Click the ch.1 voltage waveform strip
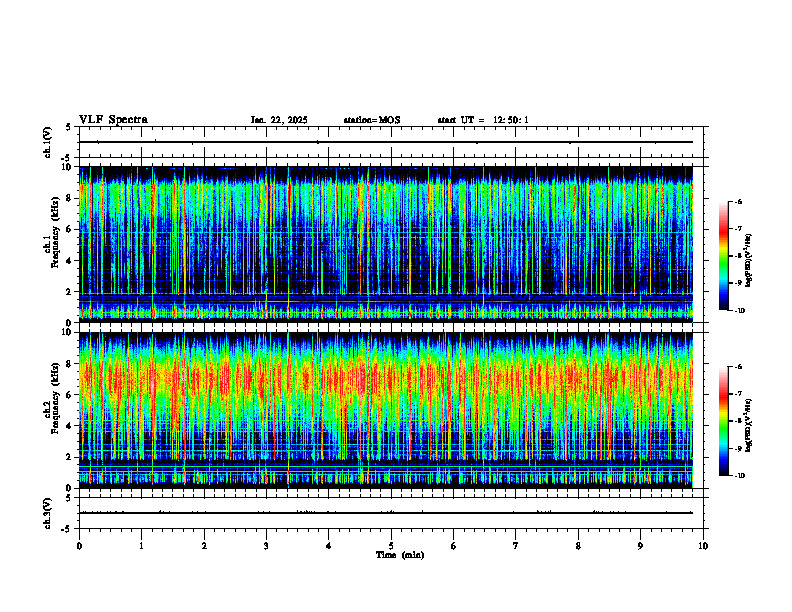 [x=391, y=142]
